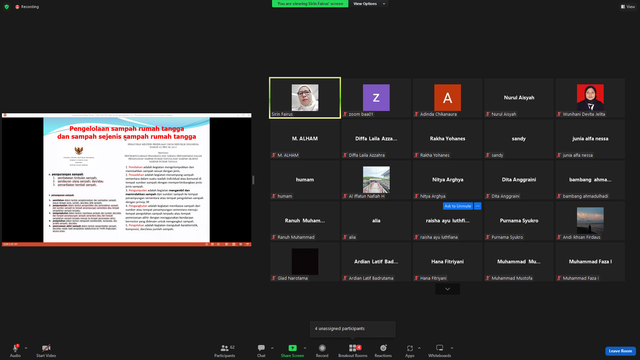Click the green Share Screen icon
This screenshot has width=640, height=360.
[x=292, y=348]
